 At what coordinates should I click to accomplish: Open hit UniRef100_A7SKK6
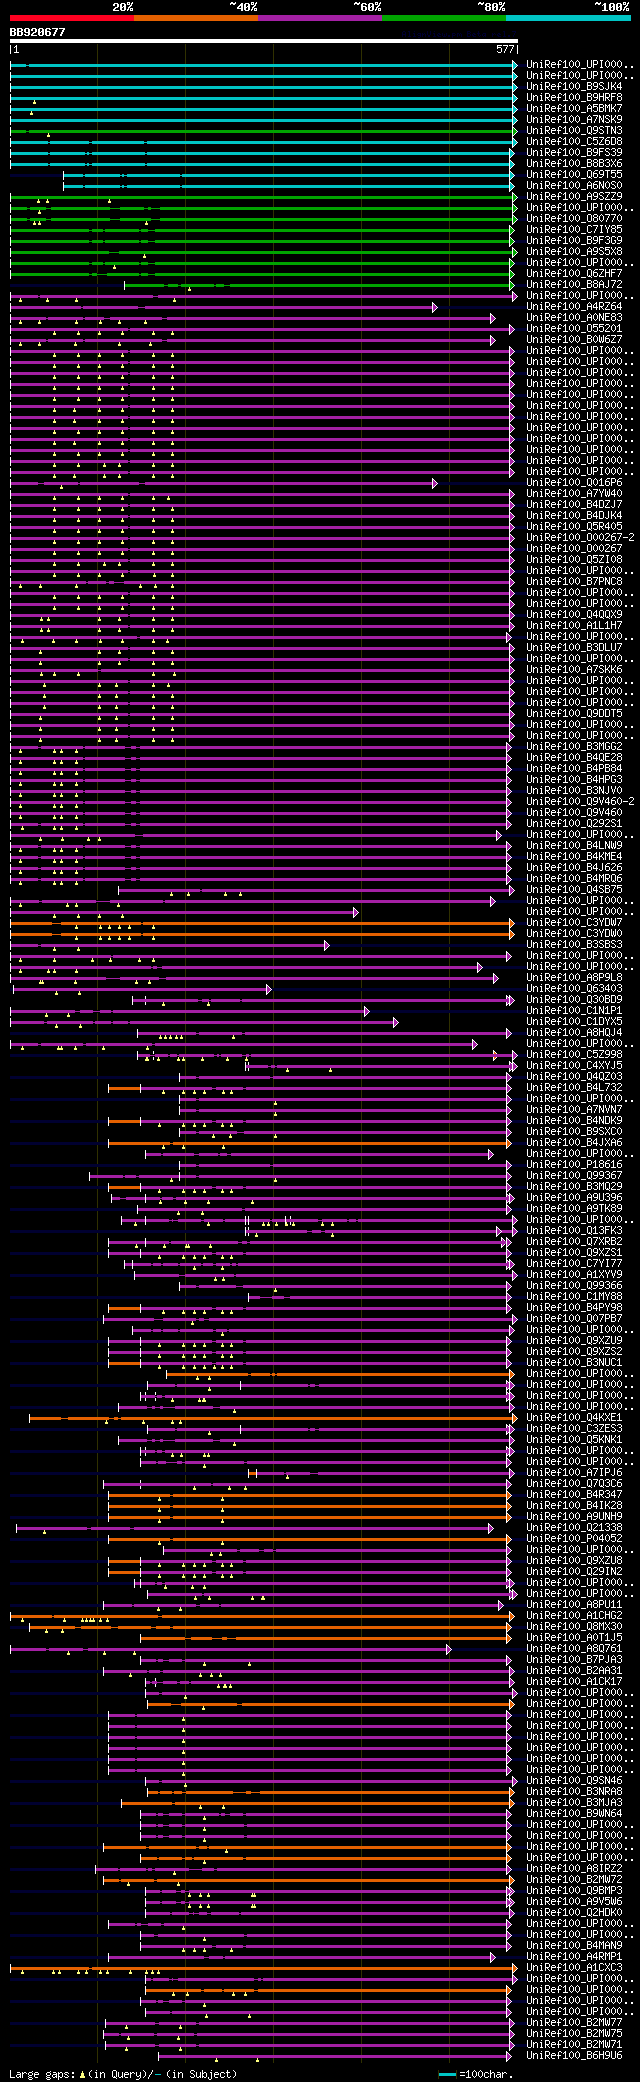(574, 669)
